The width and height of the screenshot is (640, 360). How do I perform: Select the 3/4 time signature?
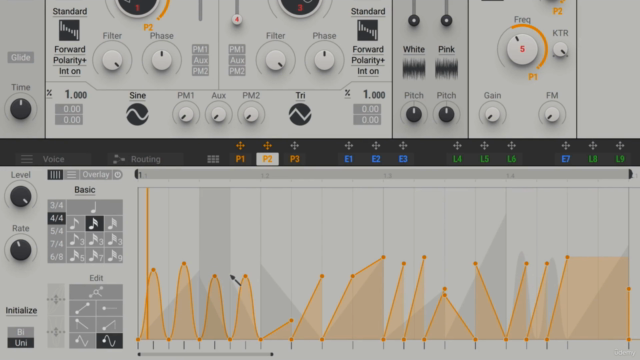[56, 205]
